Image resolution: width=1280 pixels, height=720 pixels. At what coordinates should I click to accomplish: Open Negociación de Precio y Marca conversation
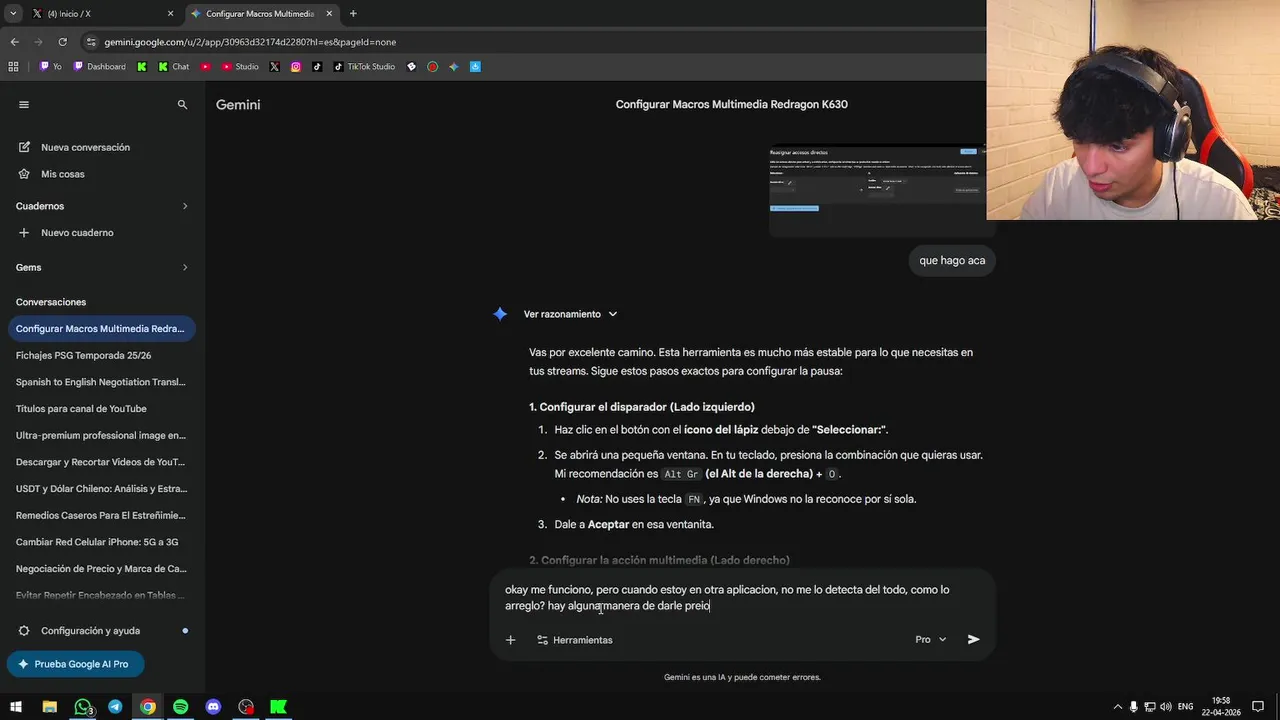tap(101, 569)
